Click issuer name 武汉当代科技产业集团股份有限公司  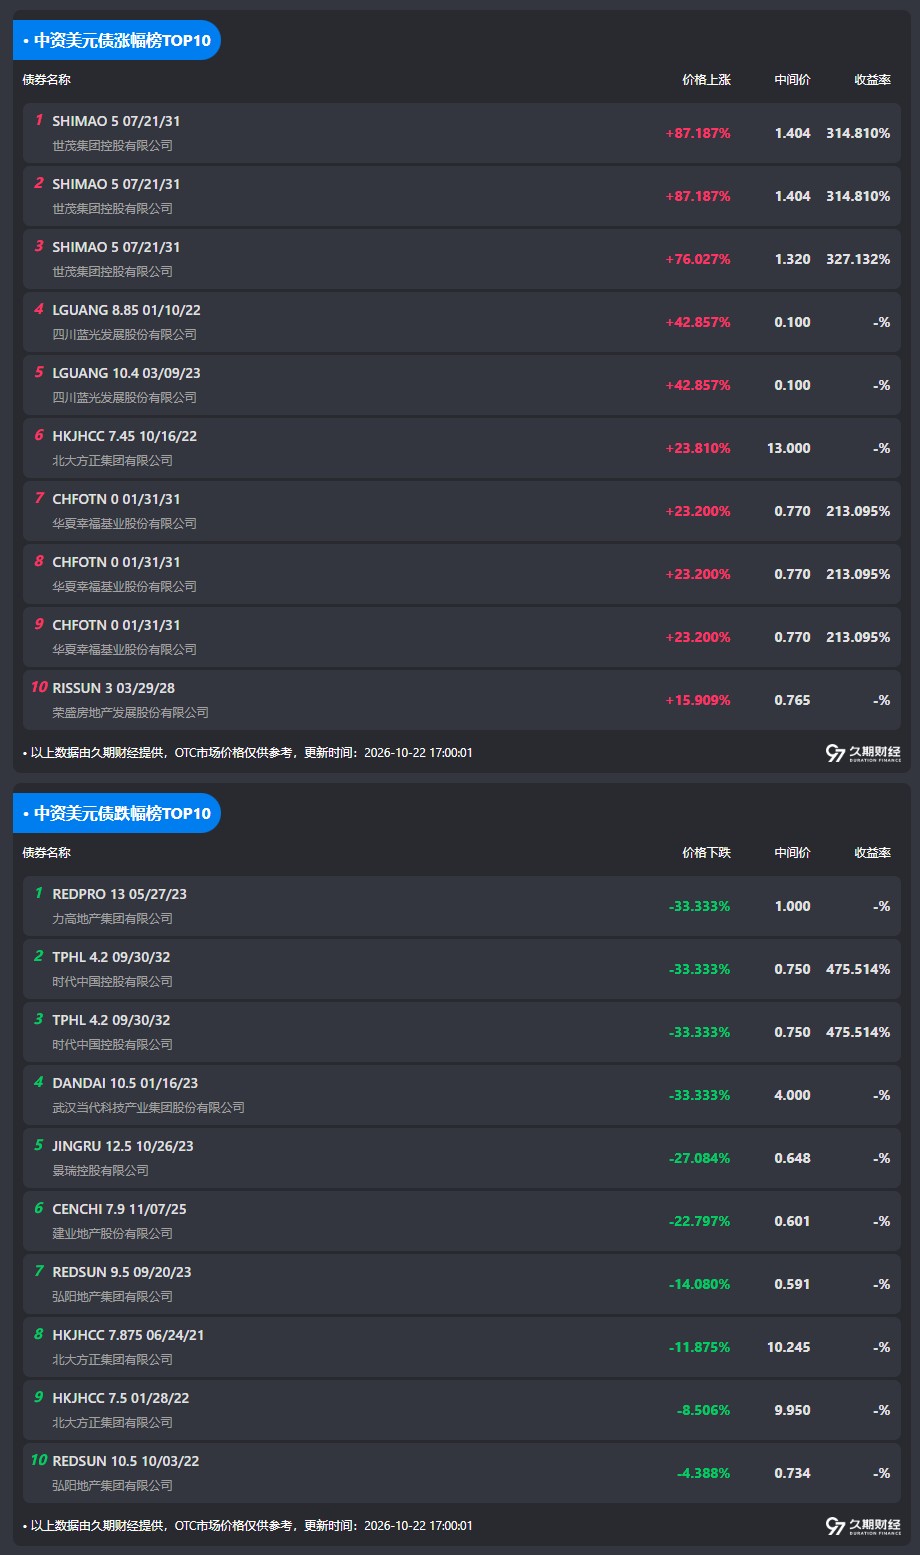(x=149, y=1108)
